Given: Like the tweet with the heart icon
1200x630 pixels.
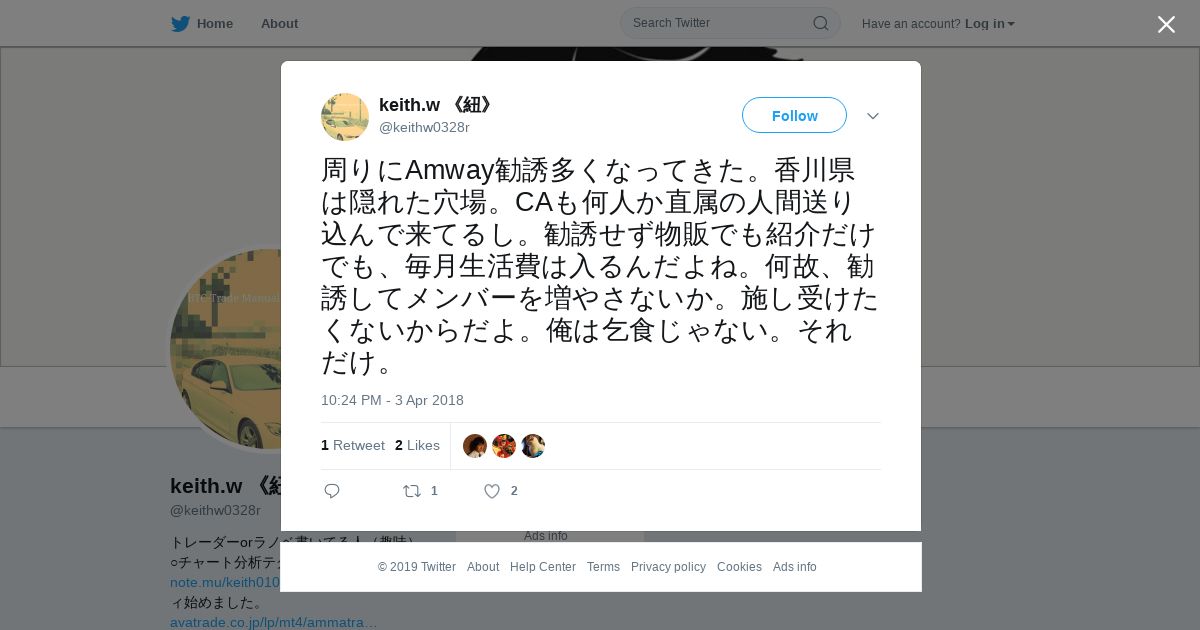Looking at the screenshot, I should click(x=492, y=491).
